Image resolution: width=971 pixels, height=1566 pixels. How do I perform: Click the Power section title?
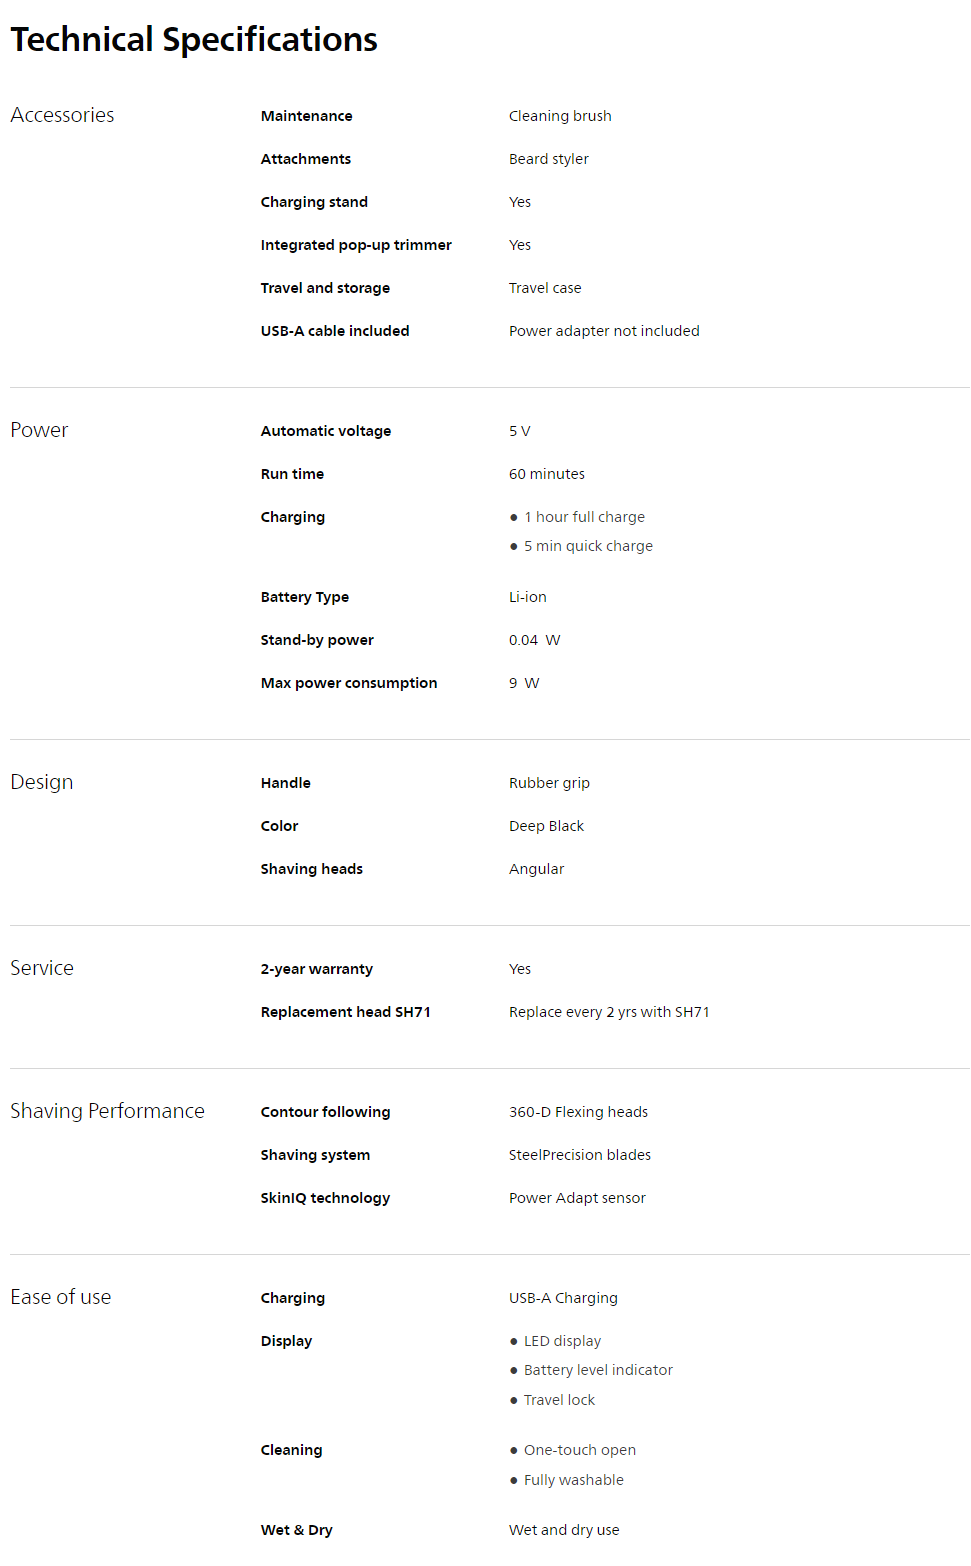point(39,430)
